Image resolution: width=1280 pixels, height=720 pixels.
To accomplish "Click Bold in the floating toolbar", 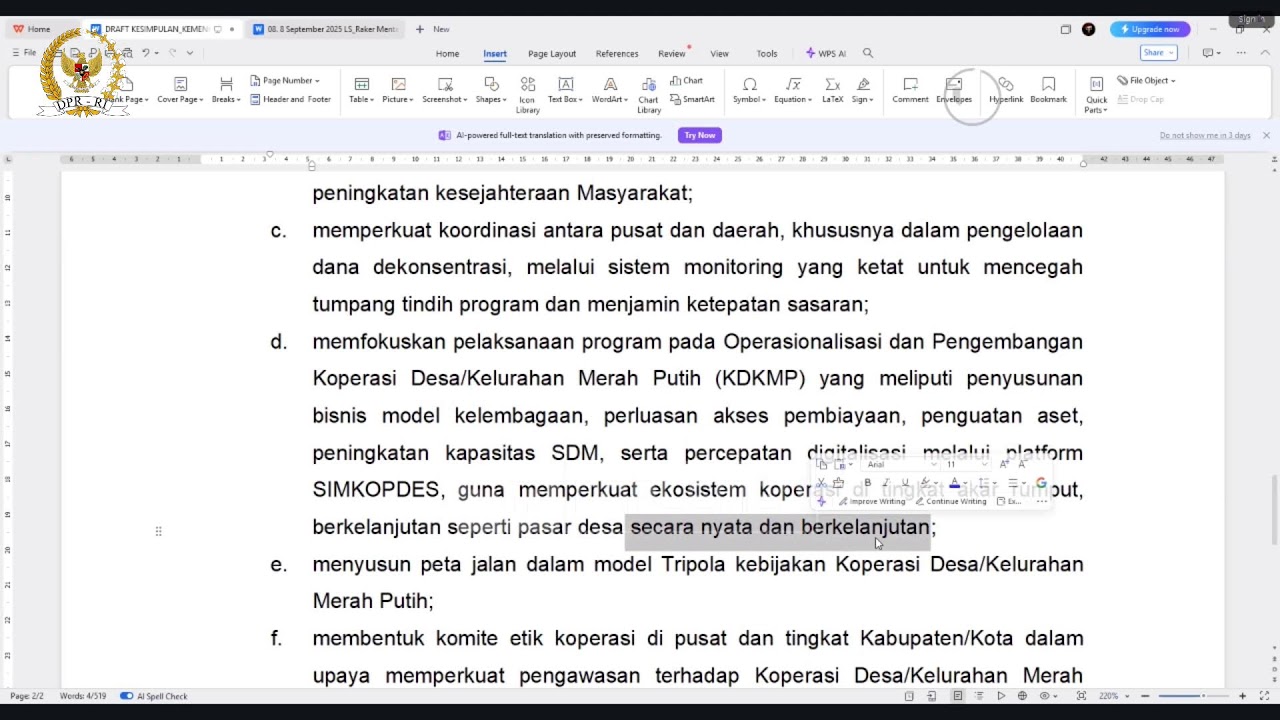I will (x=867, y=483).
